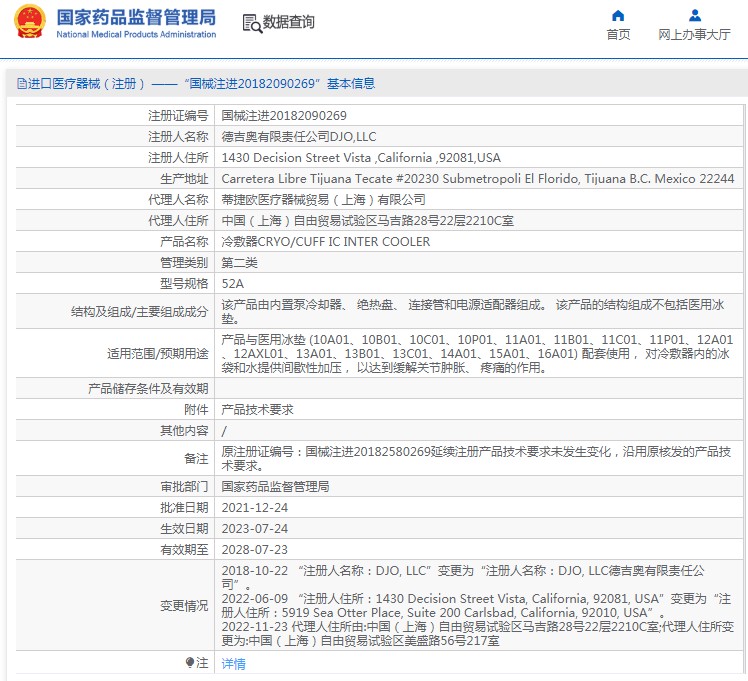This screenshot has height=681, width=748.
Task: Select 产品与医用冰垫 intended use text
Action: [x=478, y=353]
